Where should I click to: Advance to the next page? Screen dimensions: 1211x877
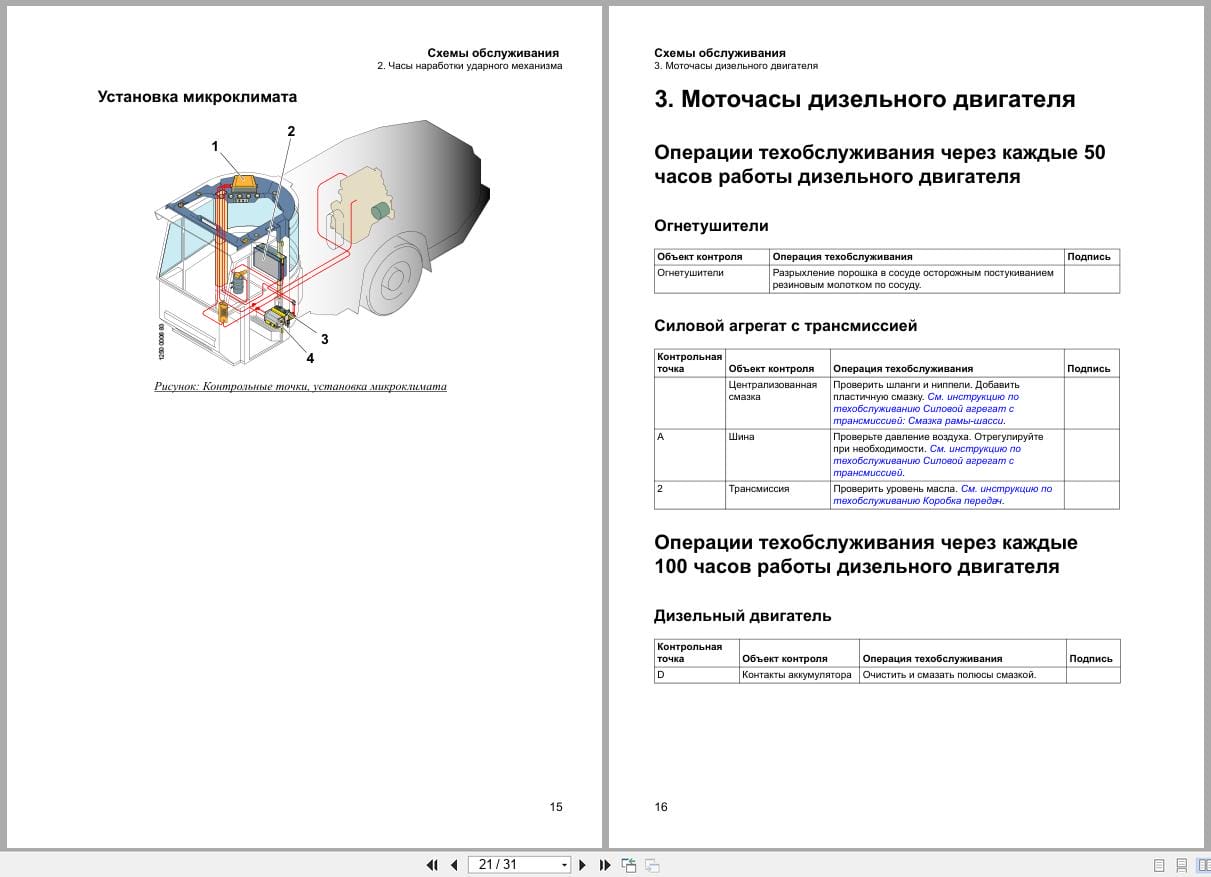click(583, 864)
